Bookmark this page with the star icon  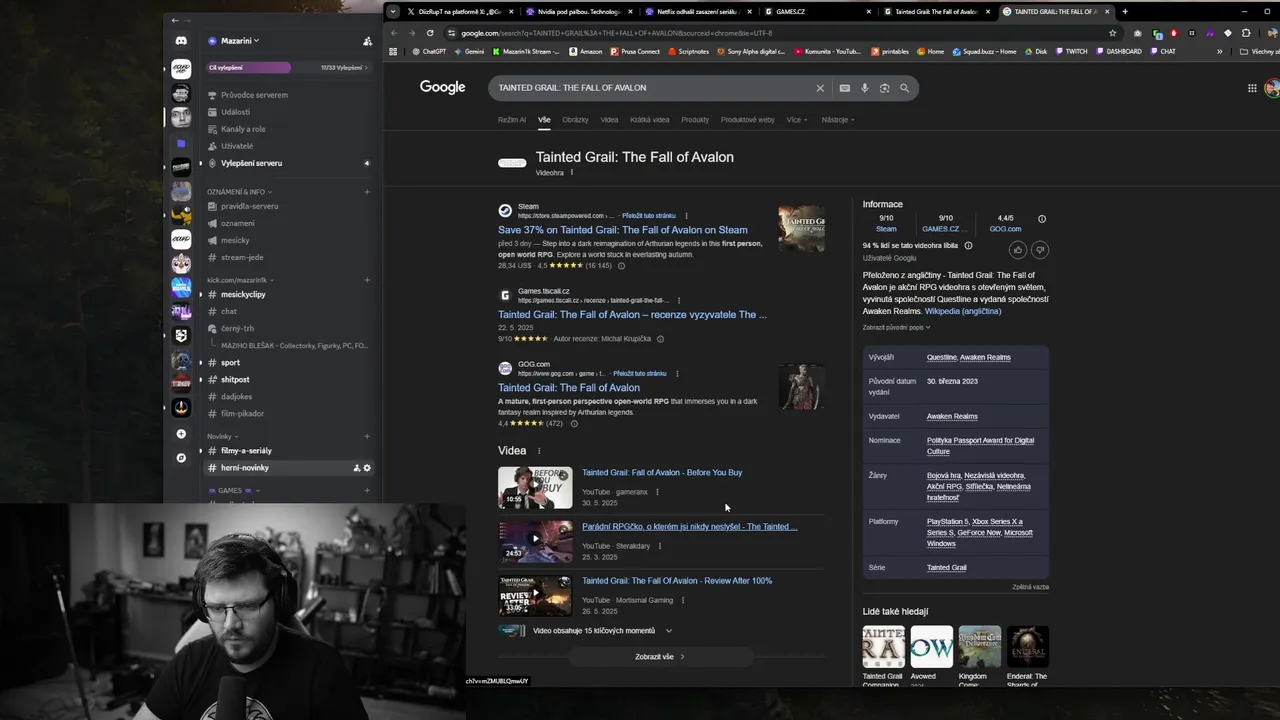pos(1112,33)
